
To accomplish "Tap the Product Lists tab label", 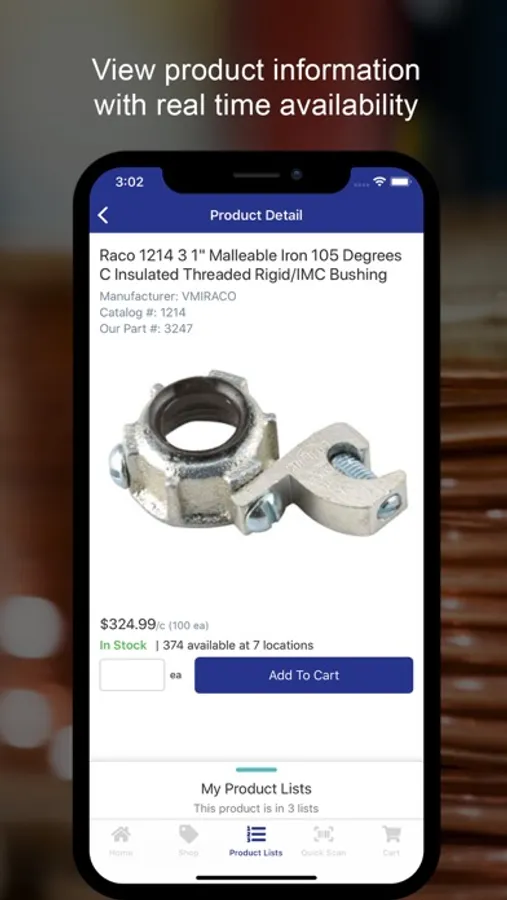I will click(256, 853).
